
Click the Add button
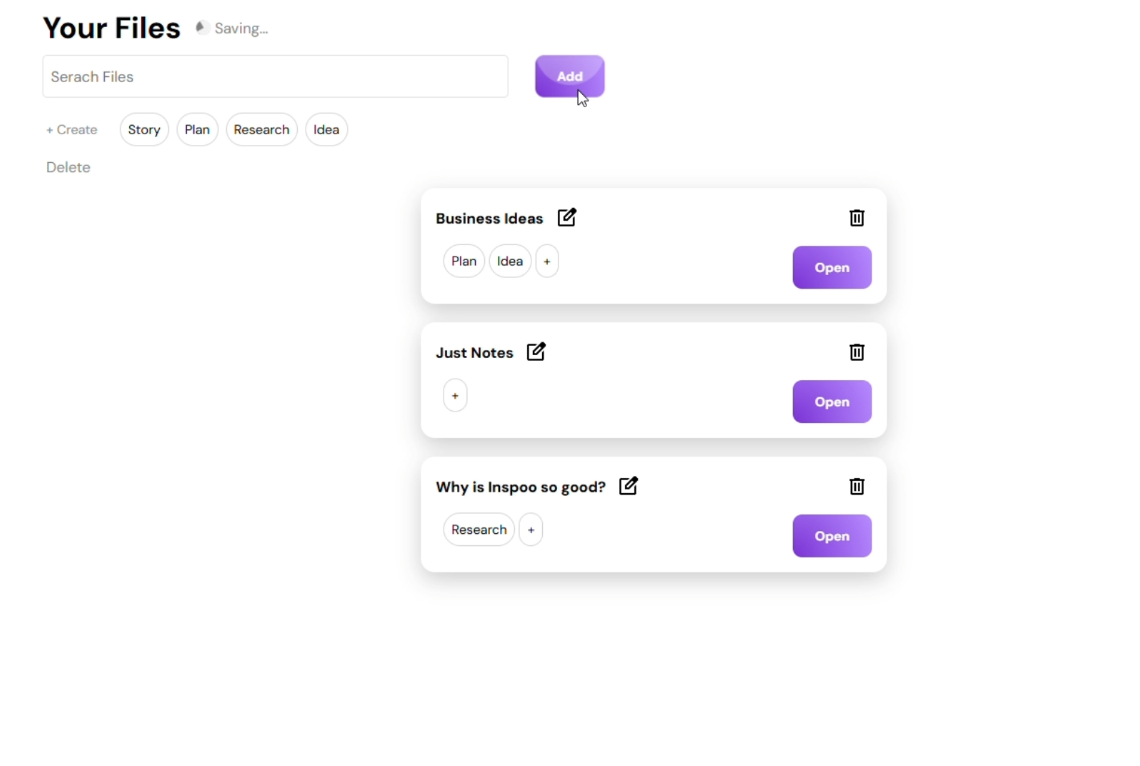(569, 76)
